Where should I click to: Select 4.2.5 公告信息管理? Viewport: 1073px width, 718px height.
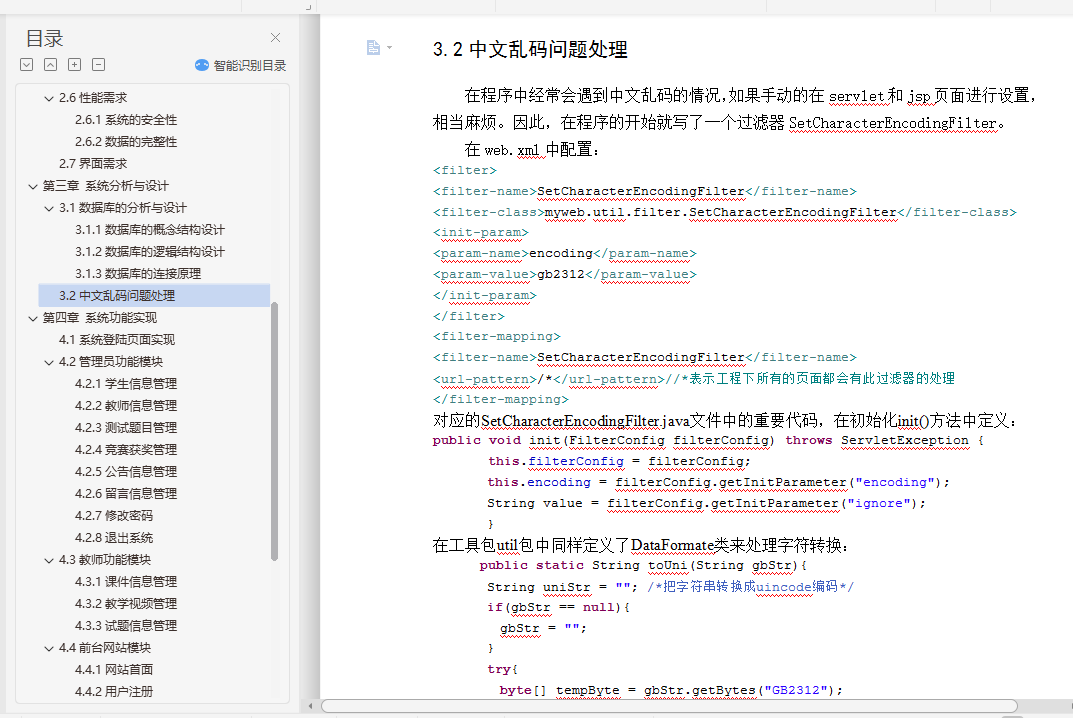[126, 472]
